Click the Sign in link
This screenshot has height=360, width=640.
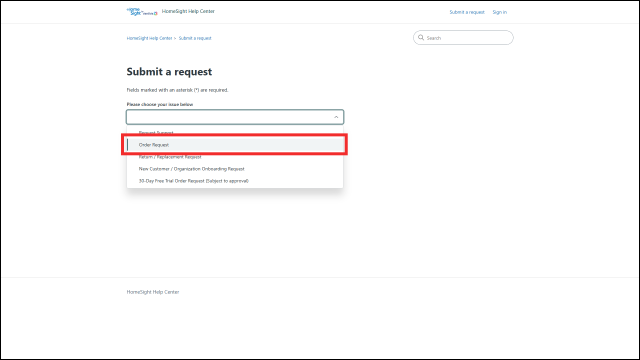point(500,12)
